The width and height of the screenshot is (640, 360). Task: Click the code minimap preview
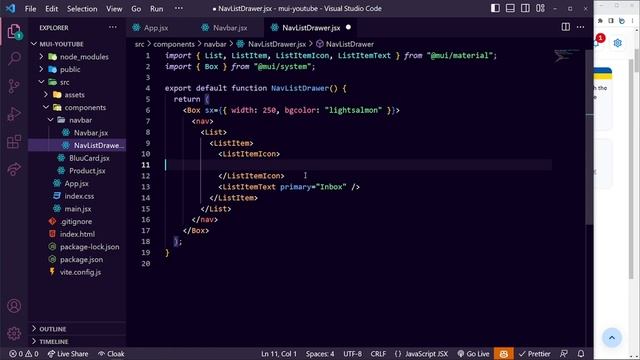click(567, 56)
